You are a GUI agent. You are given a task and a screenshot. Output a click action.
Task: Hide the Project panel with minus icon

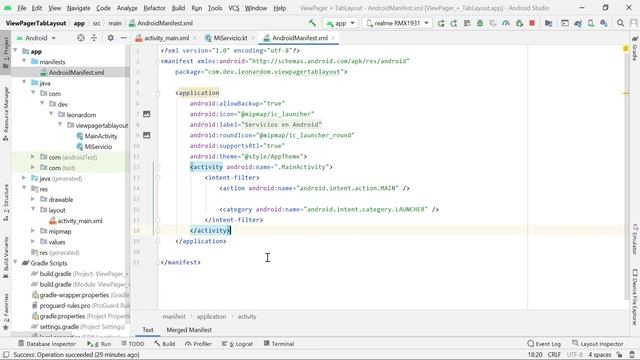click(x=123, y=38)
